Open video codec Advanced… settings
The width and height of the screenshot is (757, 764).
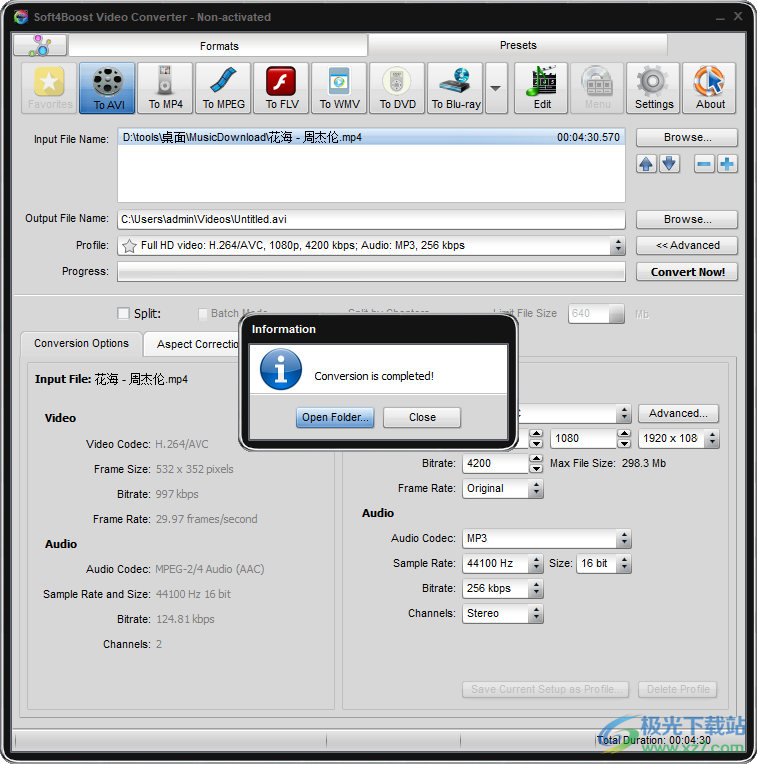[678, 414]
